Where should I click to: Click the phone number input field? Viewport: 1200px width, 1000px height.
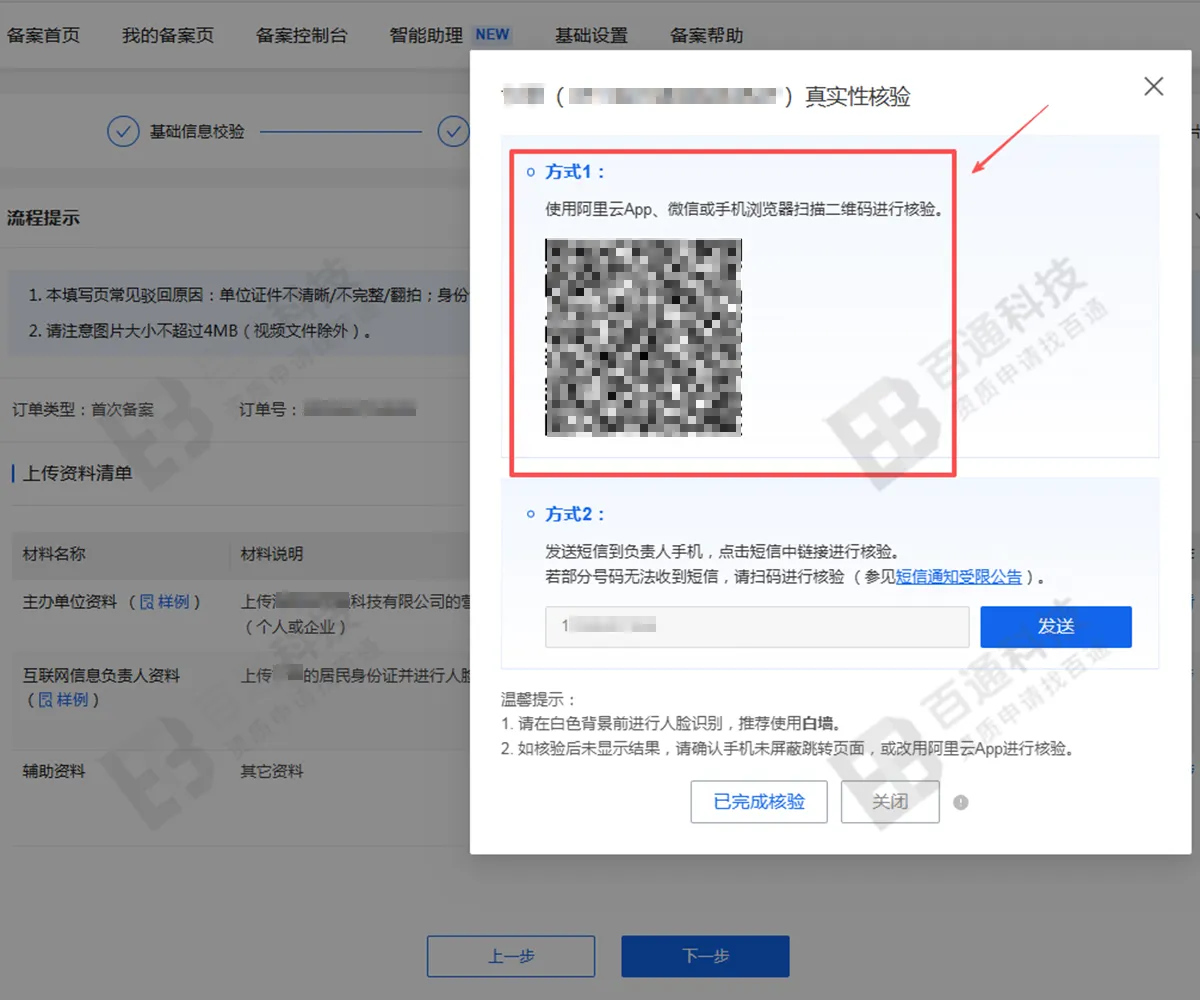point(757,627)
